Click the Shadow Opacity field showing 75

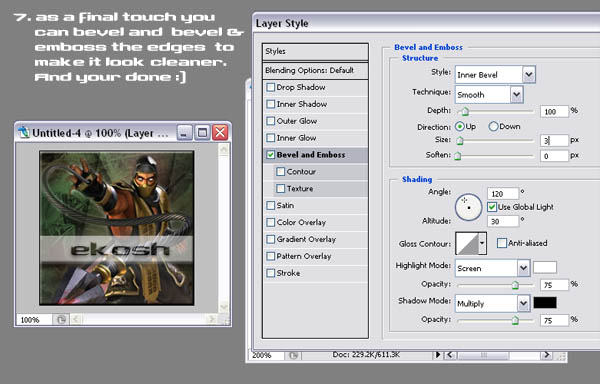click(554, 320)
